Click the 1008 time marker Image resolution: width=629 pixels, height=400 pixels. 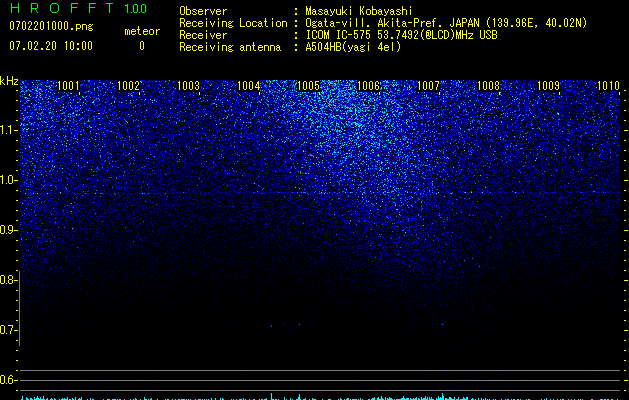point(488,86)
